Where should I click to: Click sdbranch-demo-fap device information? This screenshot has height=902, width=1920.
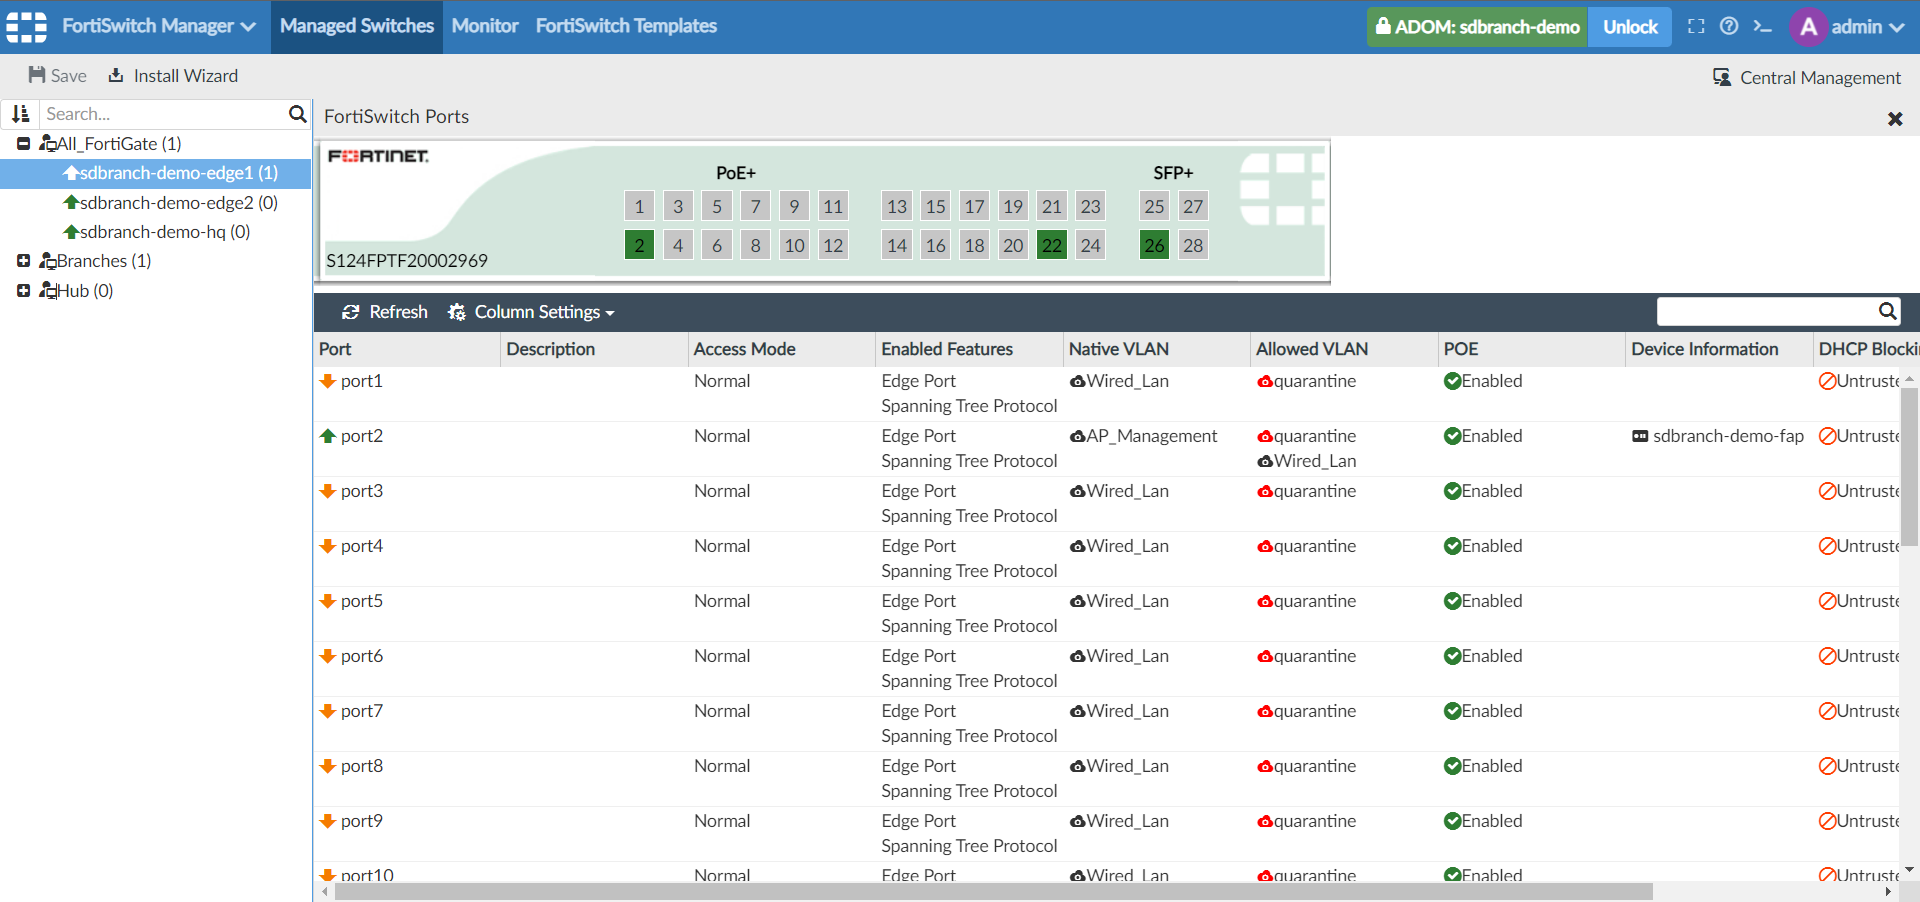(1718, 436)
